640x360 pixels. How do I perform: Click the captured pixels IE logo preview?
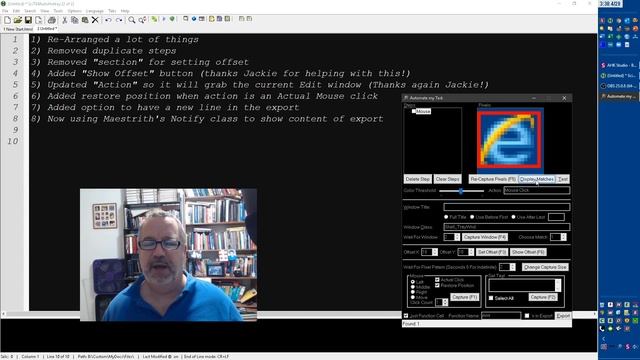click(510, 140)
